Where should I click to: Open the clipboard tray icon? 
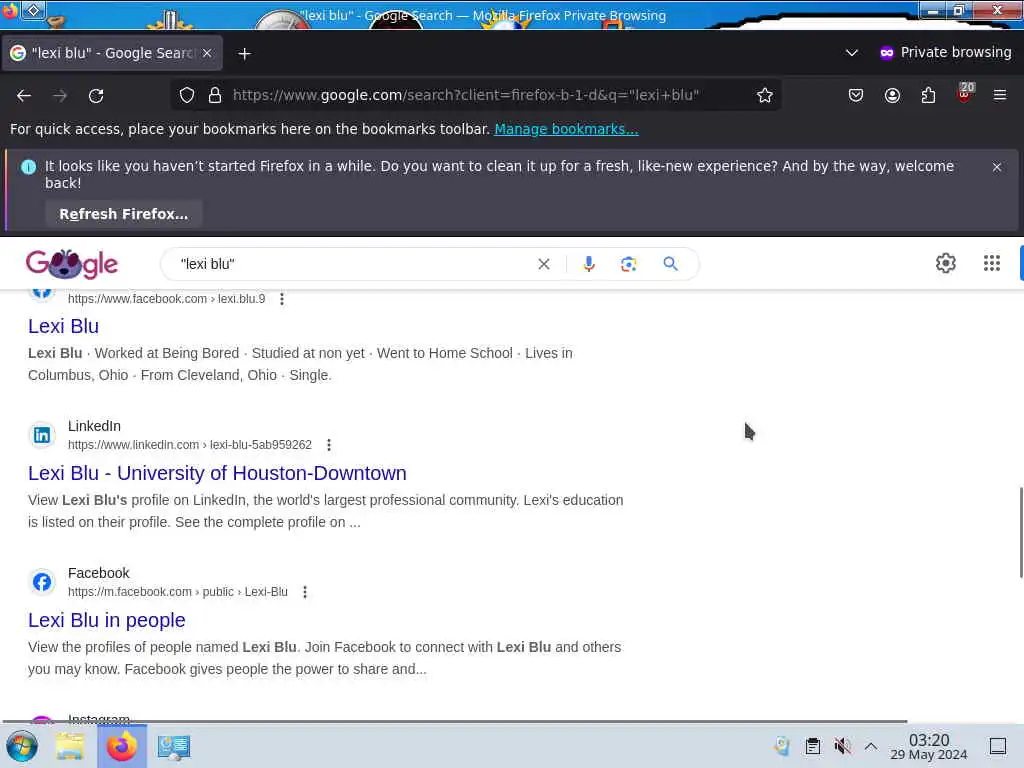point(812,746)
